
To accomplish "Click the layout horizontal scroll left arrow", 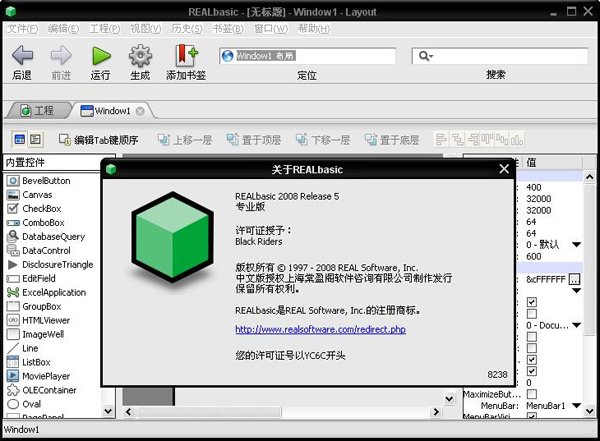I will 129,412.
